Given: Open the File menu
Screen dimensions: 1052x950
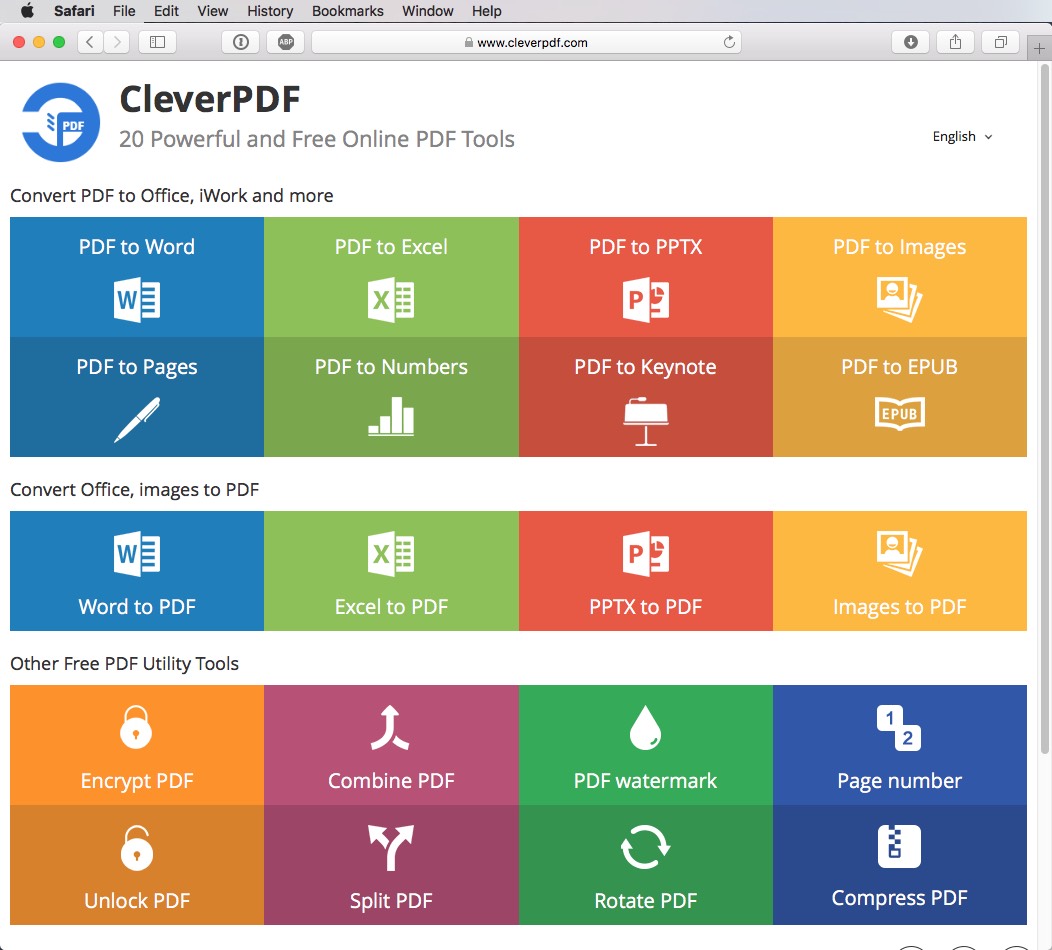Looking at the screenshot, I should [x=124, y=11].
